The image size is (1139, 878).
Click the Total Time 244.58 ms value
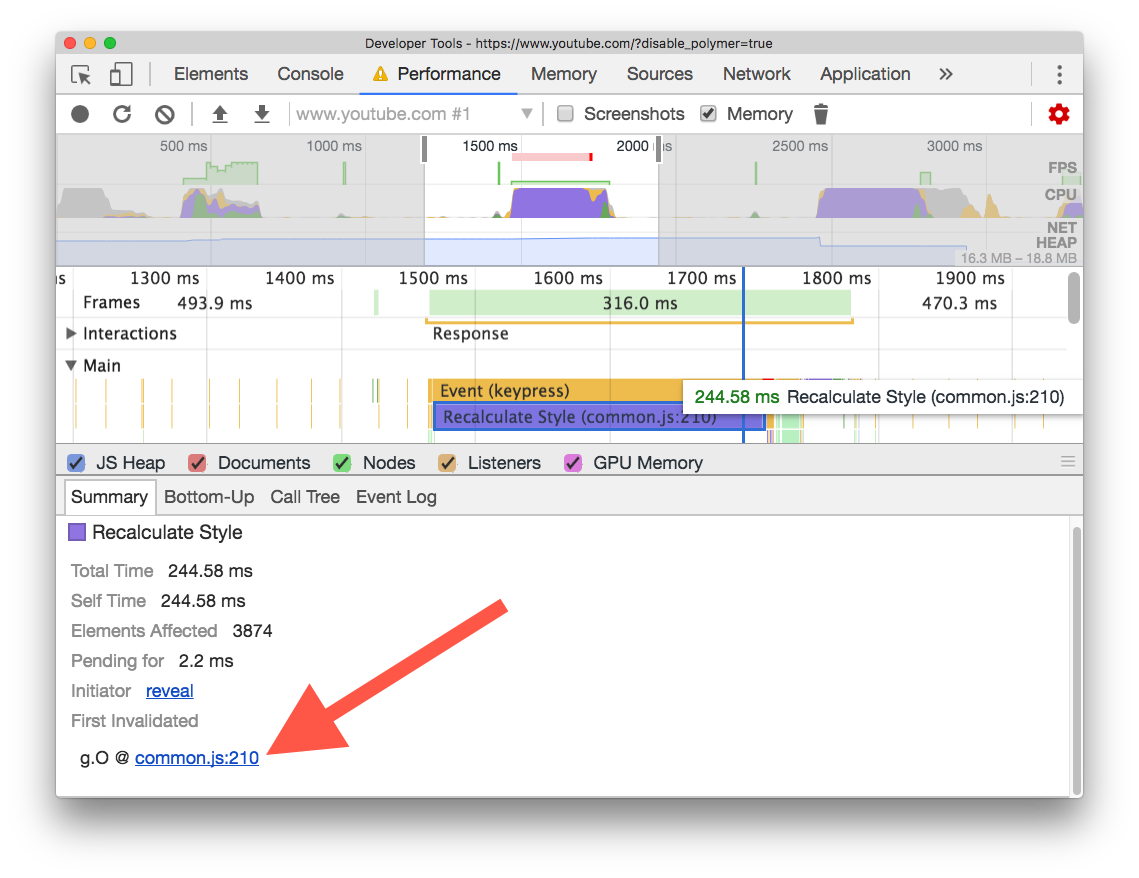coord(210,571)
